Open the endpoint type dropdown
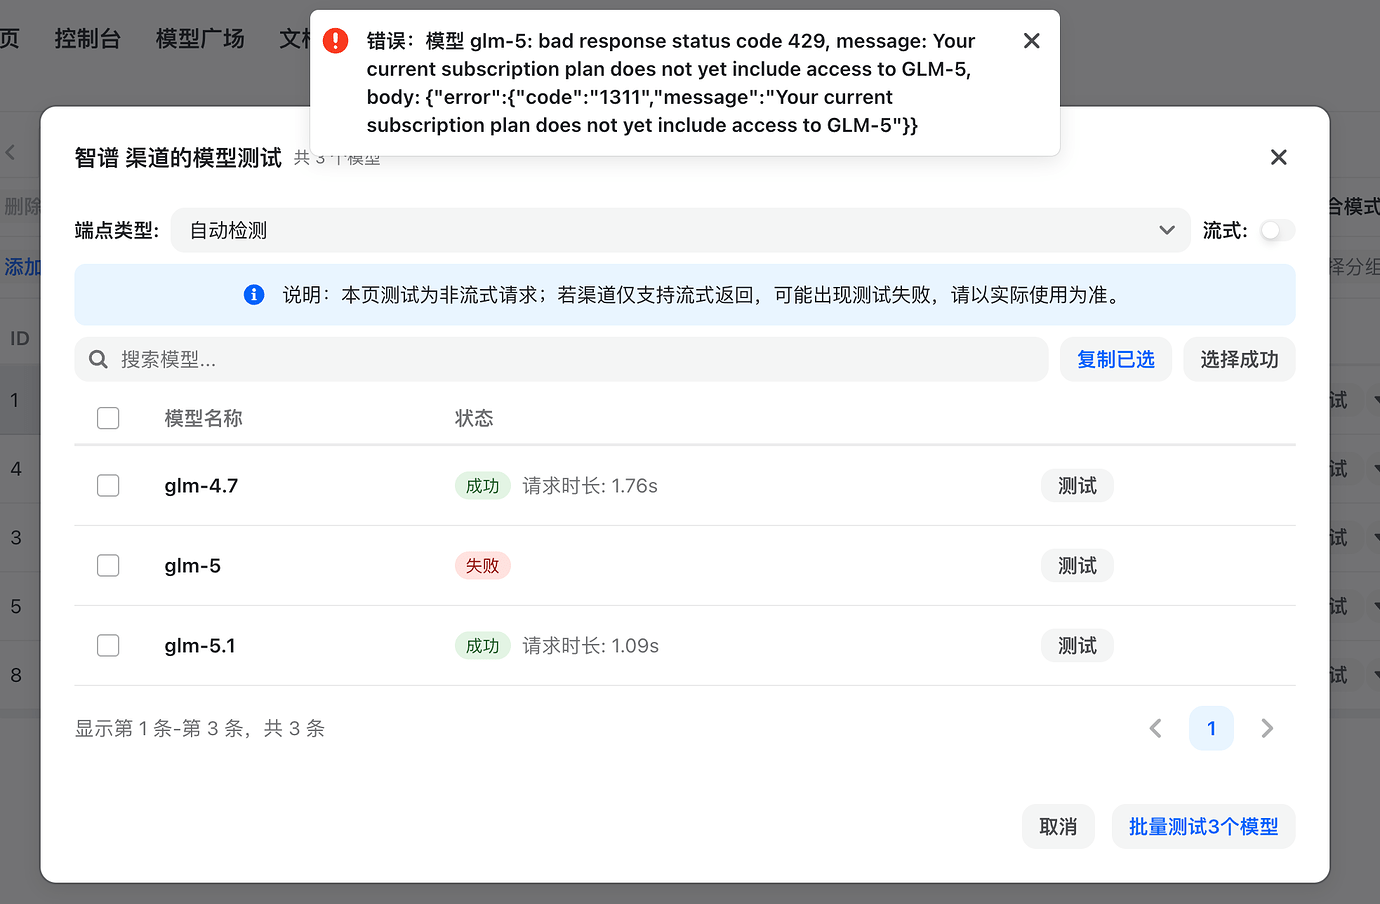 [x=680, y=231]
